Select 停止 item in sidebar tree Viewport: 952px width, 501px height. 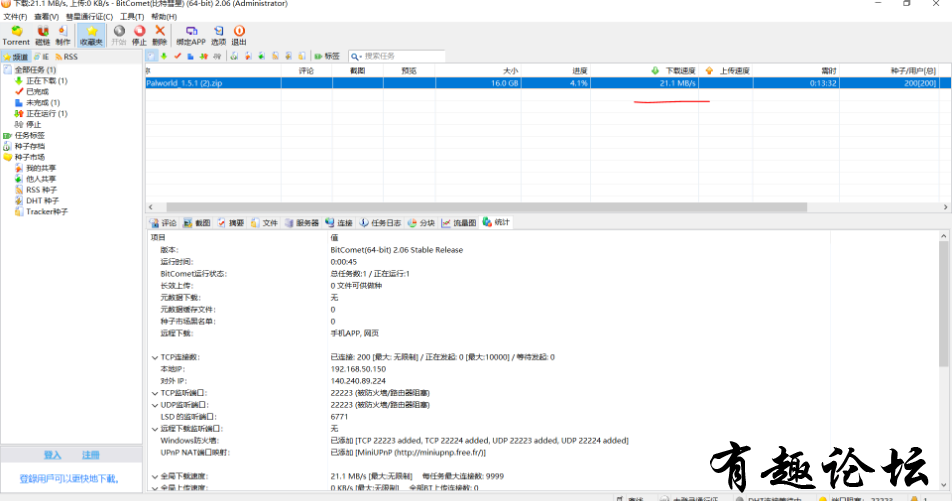point(33,124)
